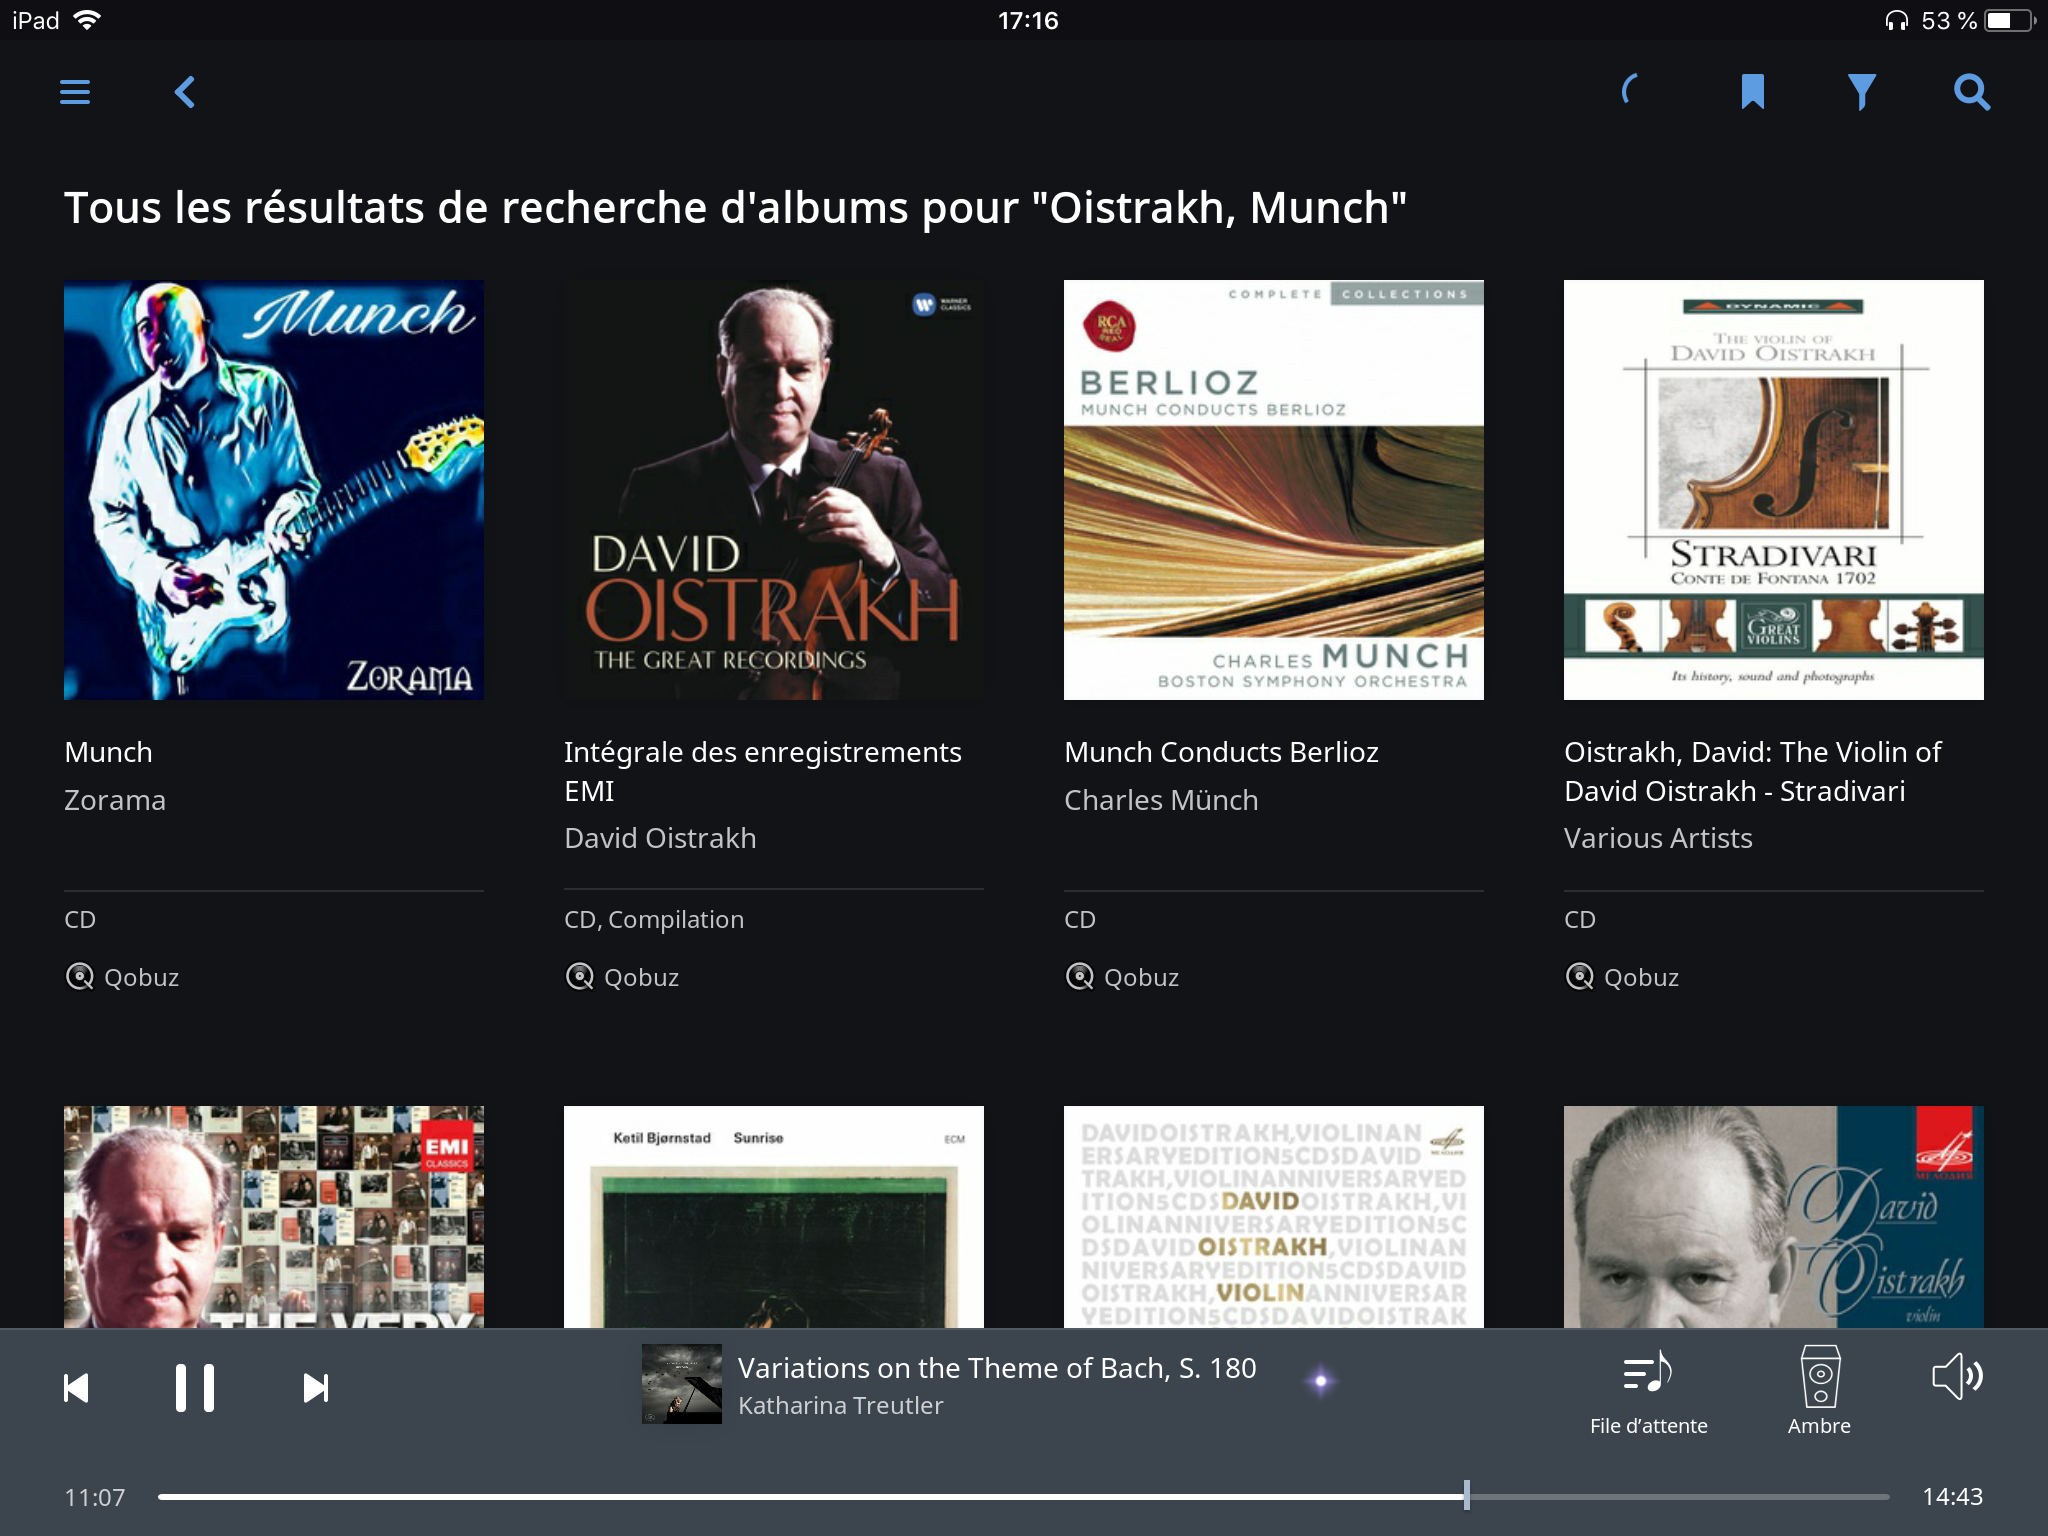Tap Qobuz source icon under EMI album
Image resolution: width=2048 pixels, height=1536 pixels.
(x=580, y=976)
